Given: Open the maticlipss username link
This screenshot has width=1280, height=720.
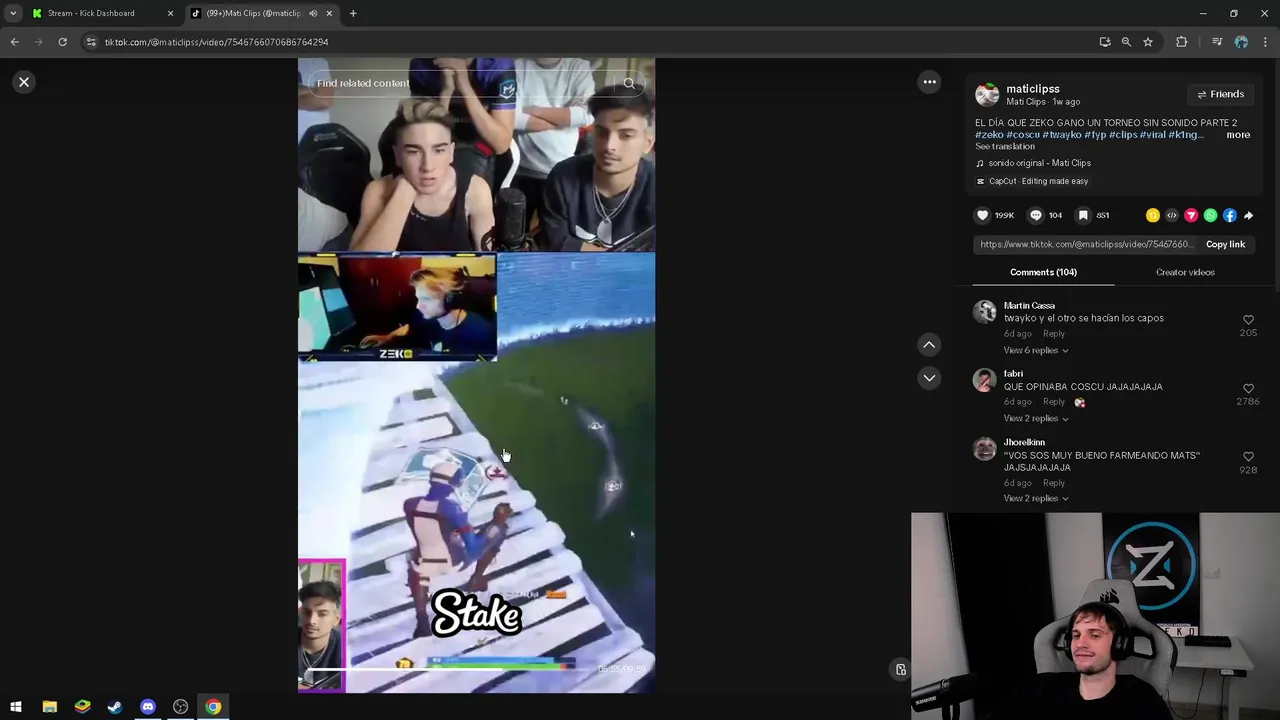Looking at the screenshot, I should 1032,89.
